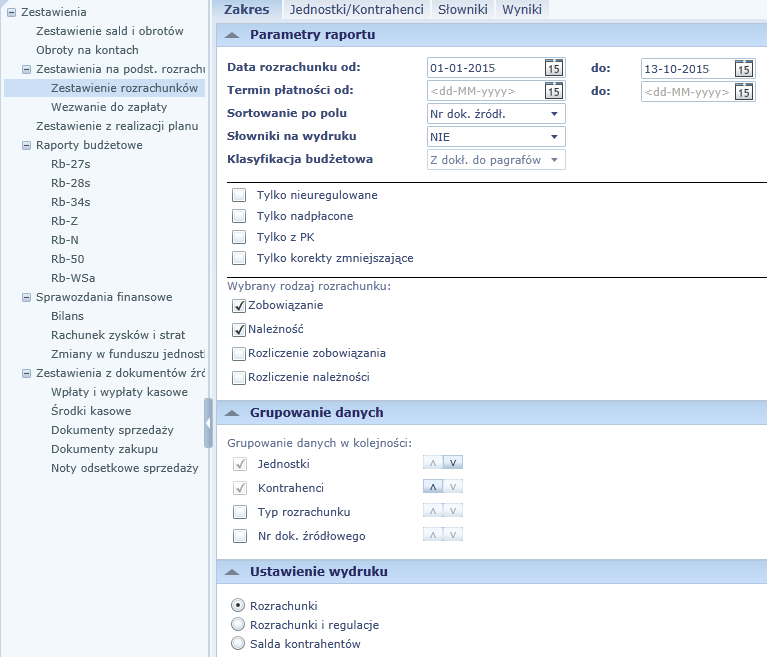The image size is (767, 657).
Task: Open Rachunek zysków i strat
Action: pos(118,335)
